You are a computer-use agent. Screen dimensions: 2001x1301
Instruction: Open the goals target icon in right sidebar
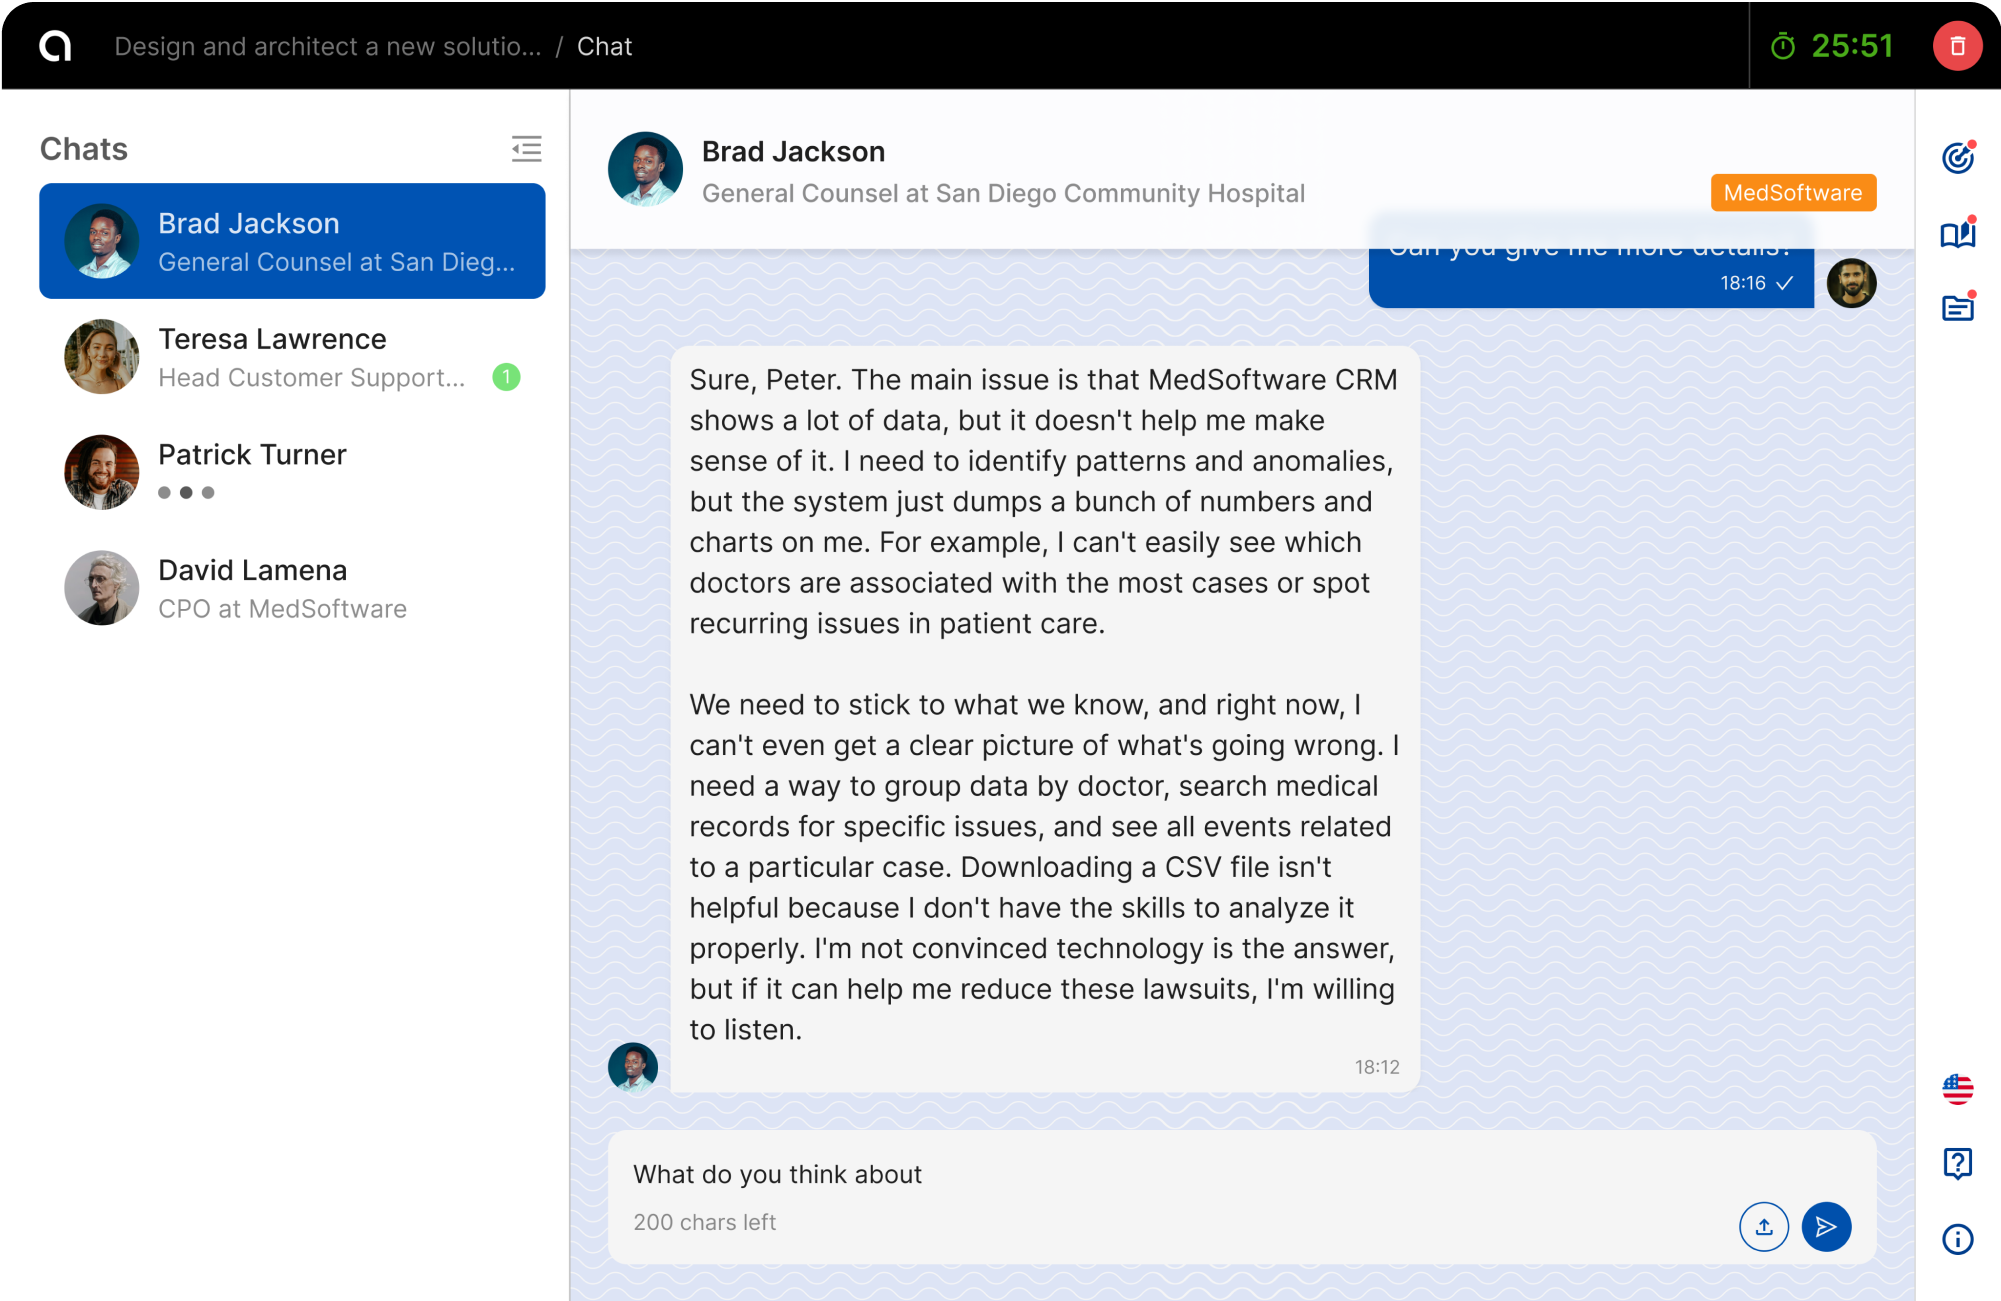(1957, 158)
